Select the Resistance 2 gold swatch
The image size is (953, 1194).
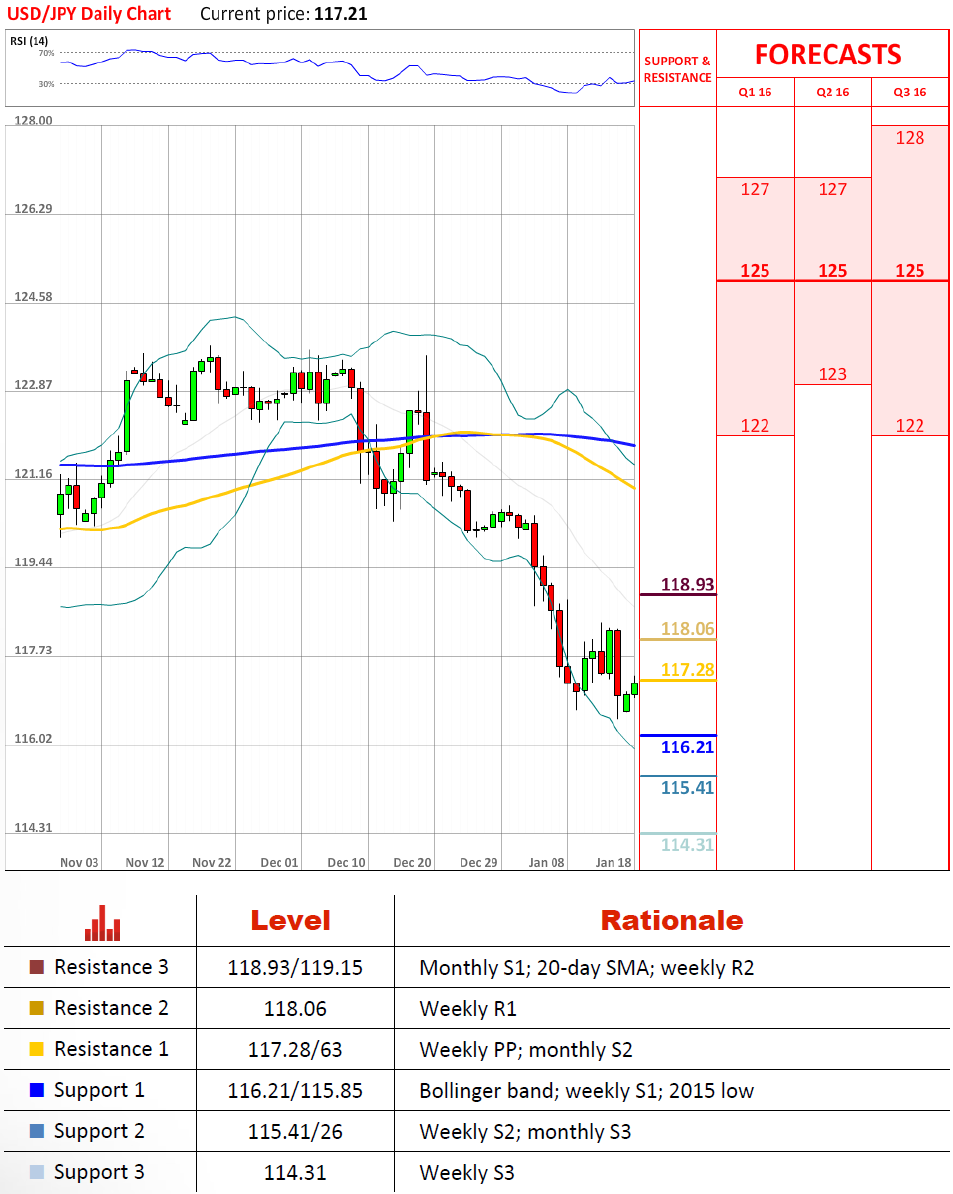coord(37,1008)
